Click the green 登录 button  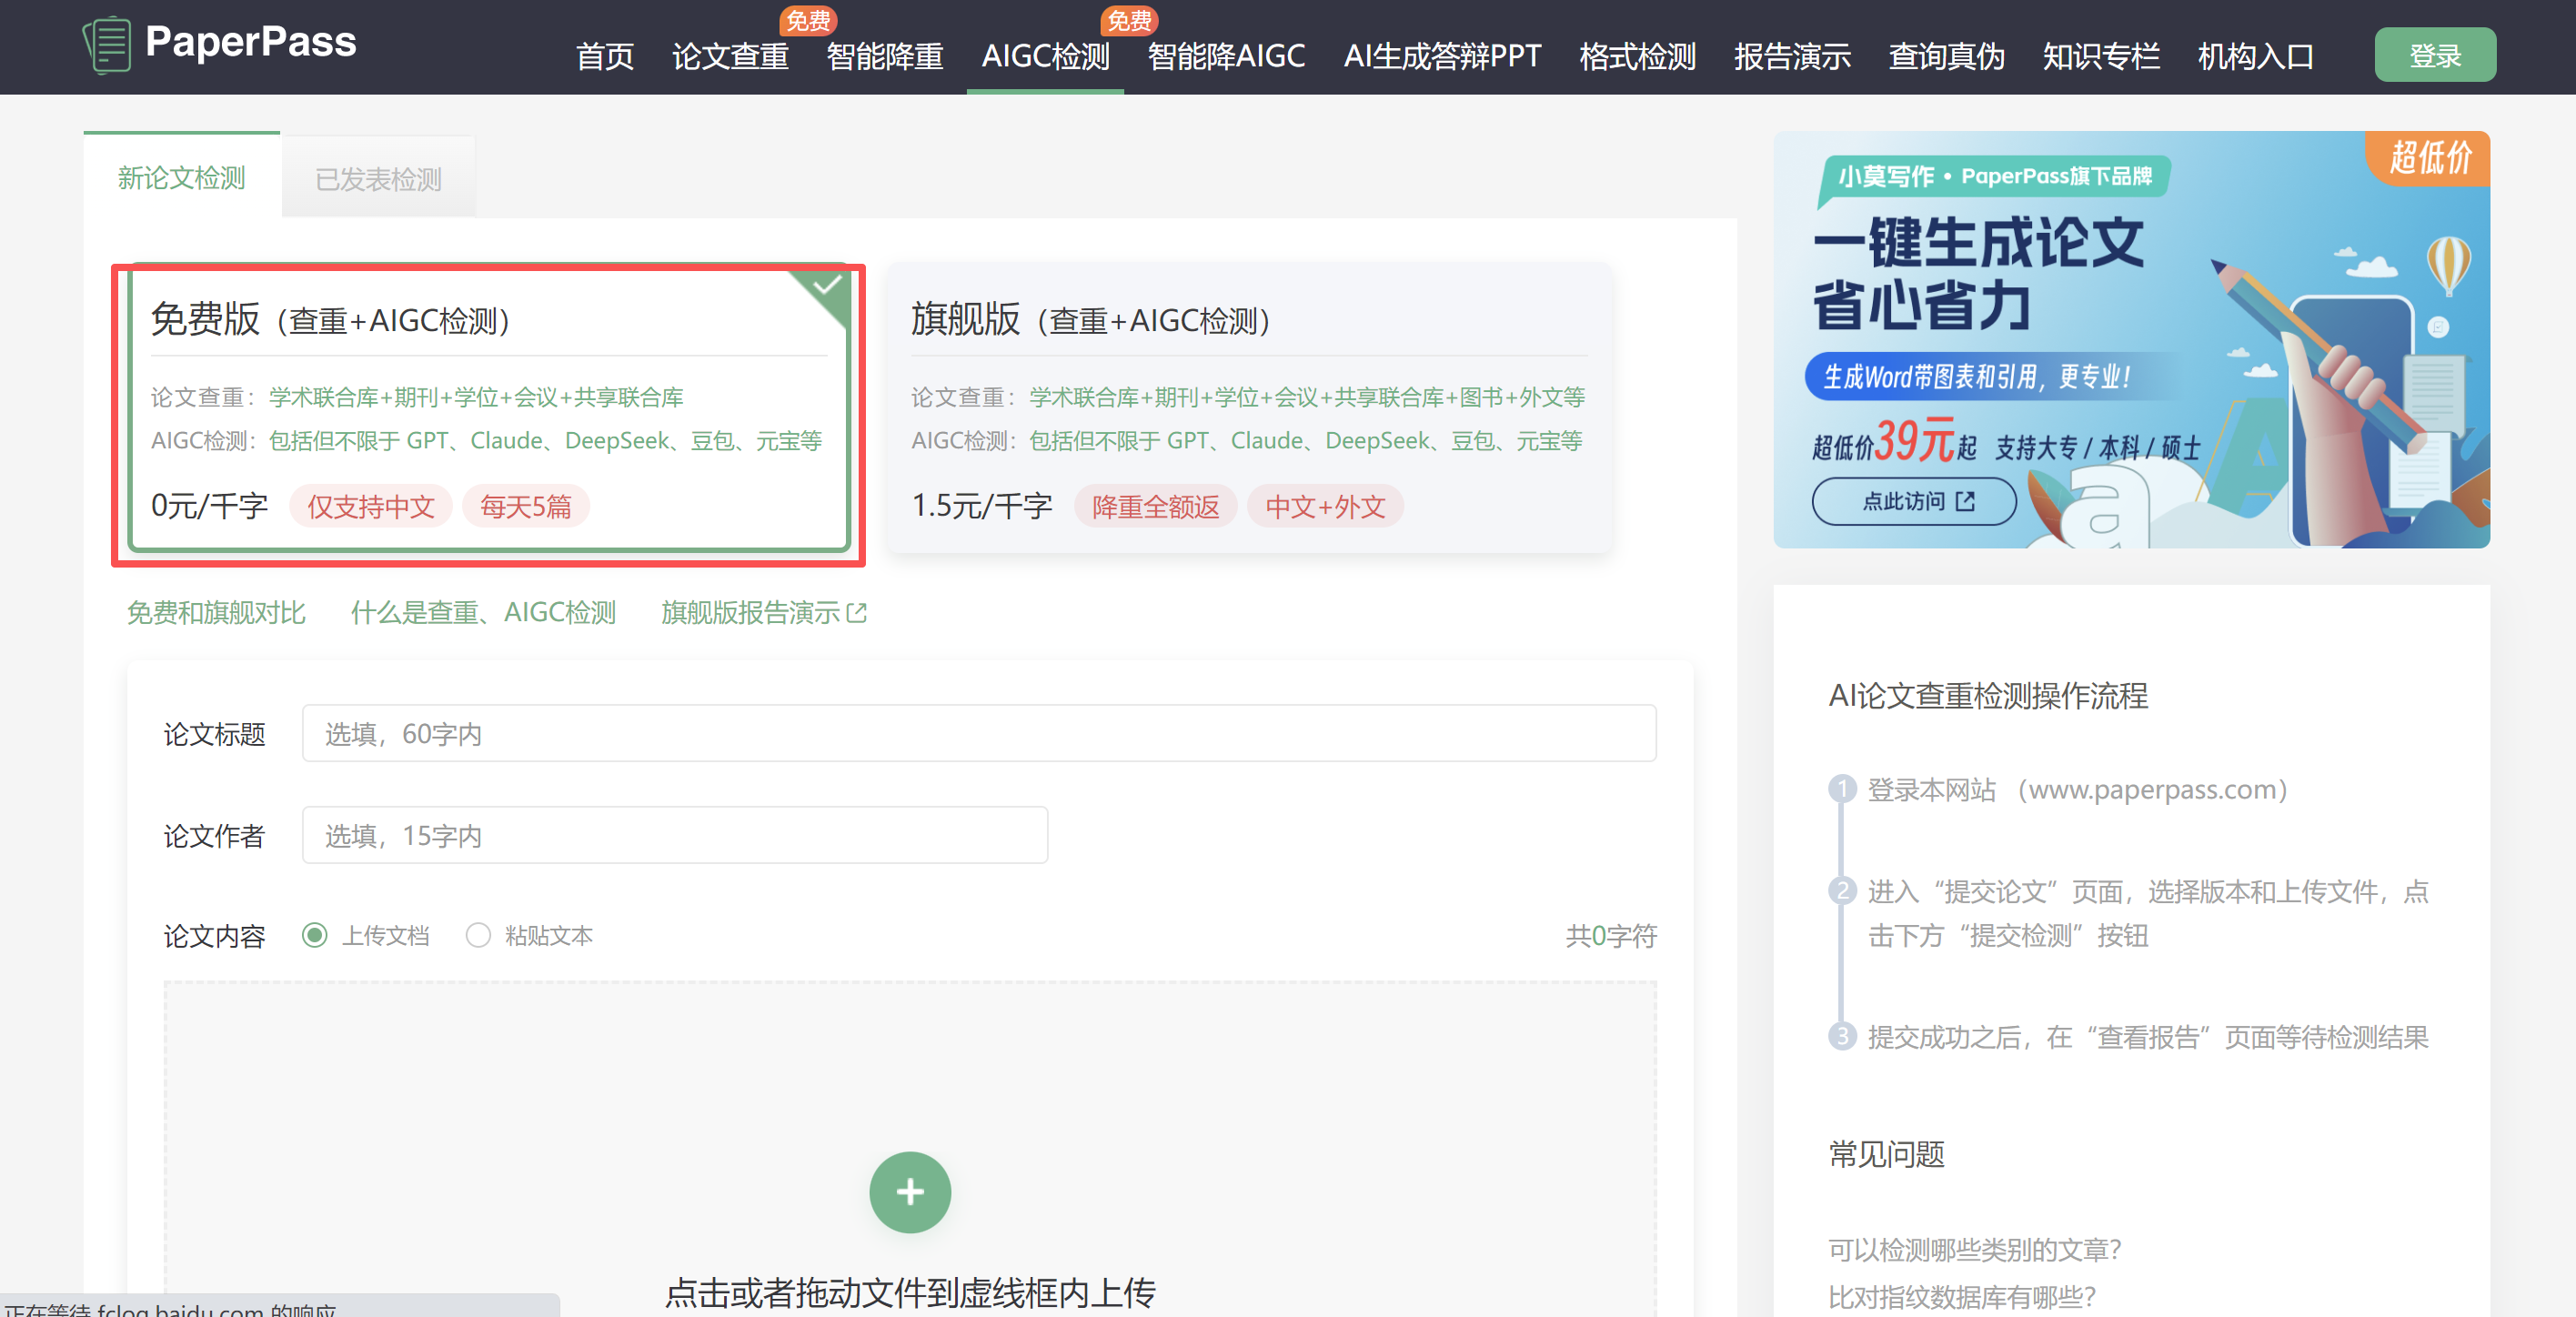(x=2434, y=55)
